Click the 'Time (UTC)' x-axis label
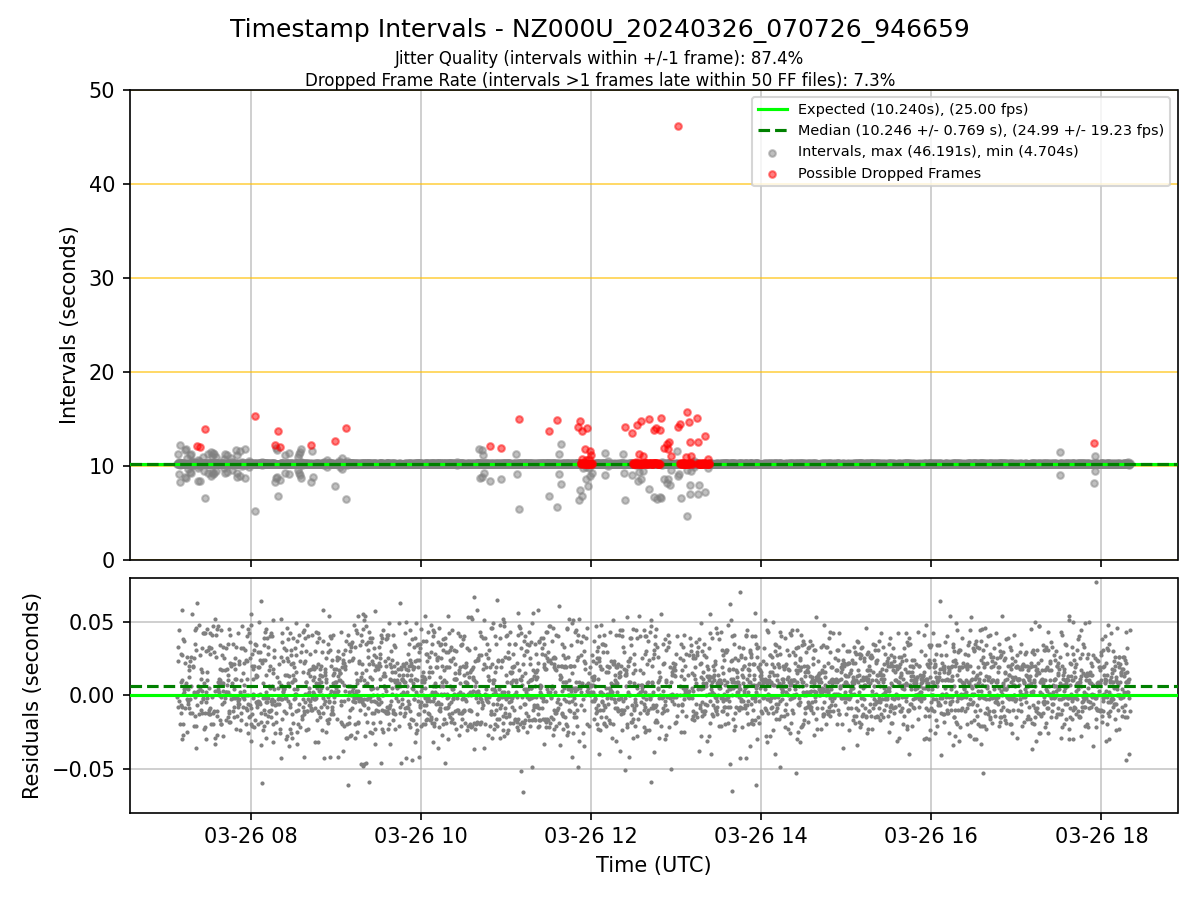The width and height of the screenshot is (1200, 900). [653, 865]
